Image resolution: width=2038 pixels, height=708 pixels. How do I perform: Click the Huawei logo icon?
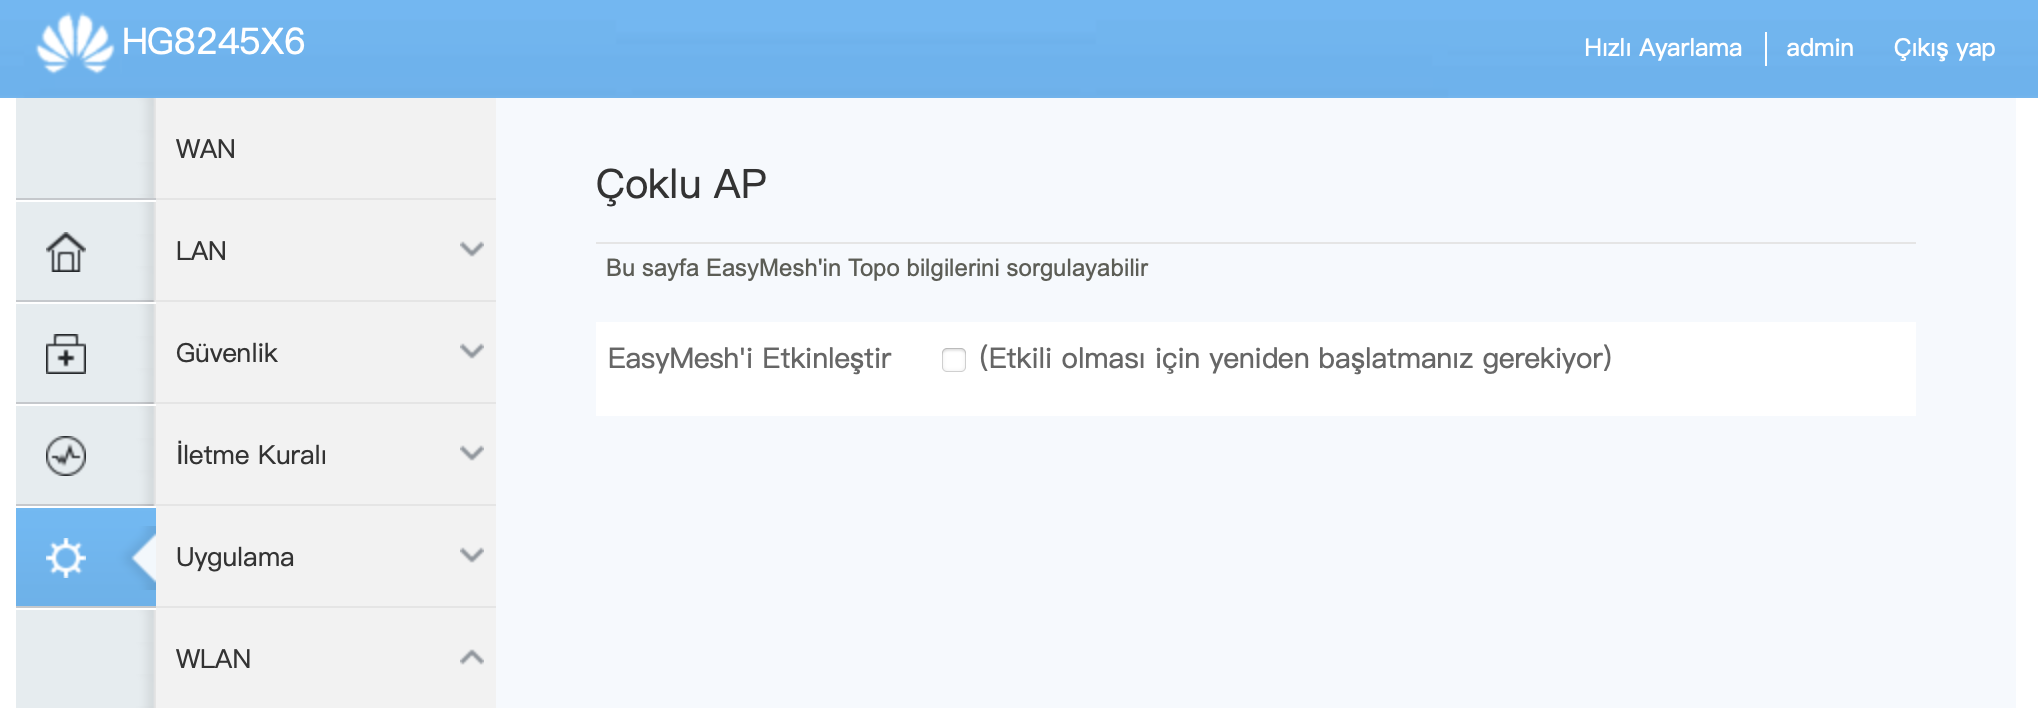75,43
